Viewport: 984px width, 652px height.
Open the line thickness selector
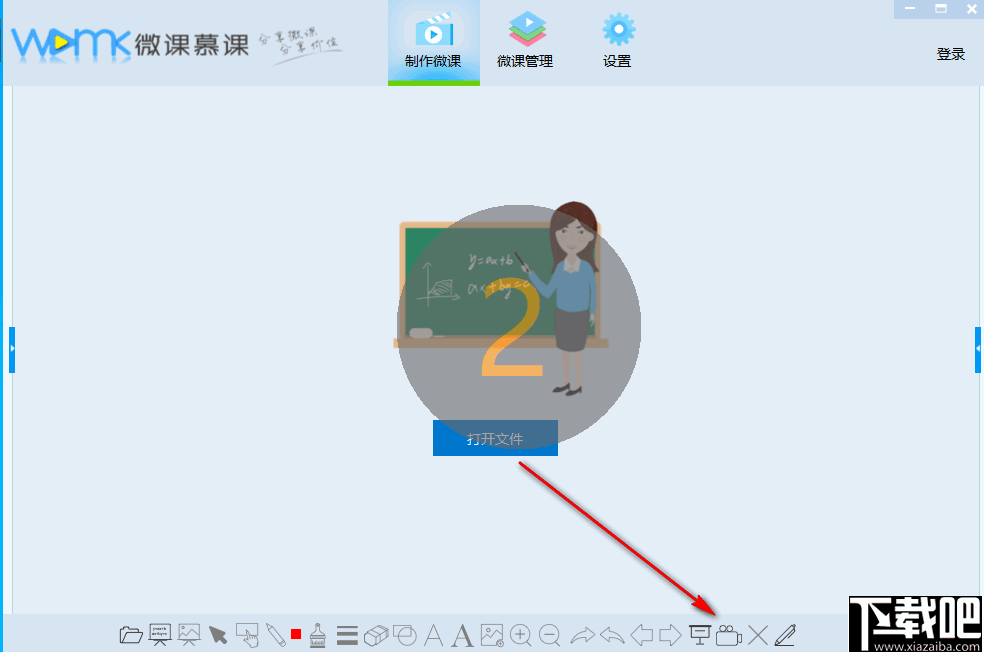click(x=346, y=635)
